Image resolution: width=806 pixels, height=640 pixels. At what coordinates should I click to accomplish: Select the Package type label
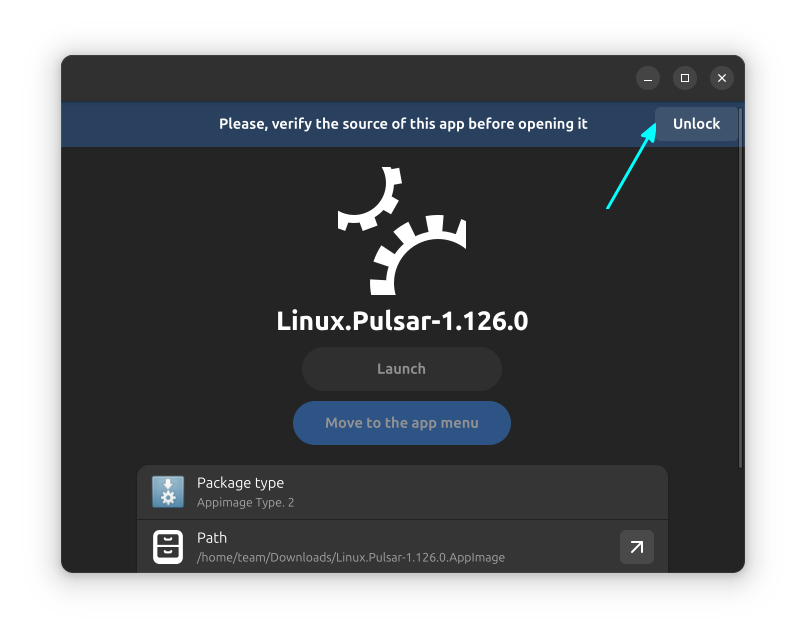(x=240, y=483)
